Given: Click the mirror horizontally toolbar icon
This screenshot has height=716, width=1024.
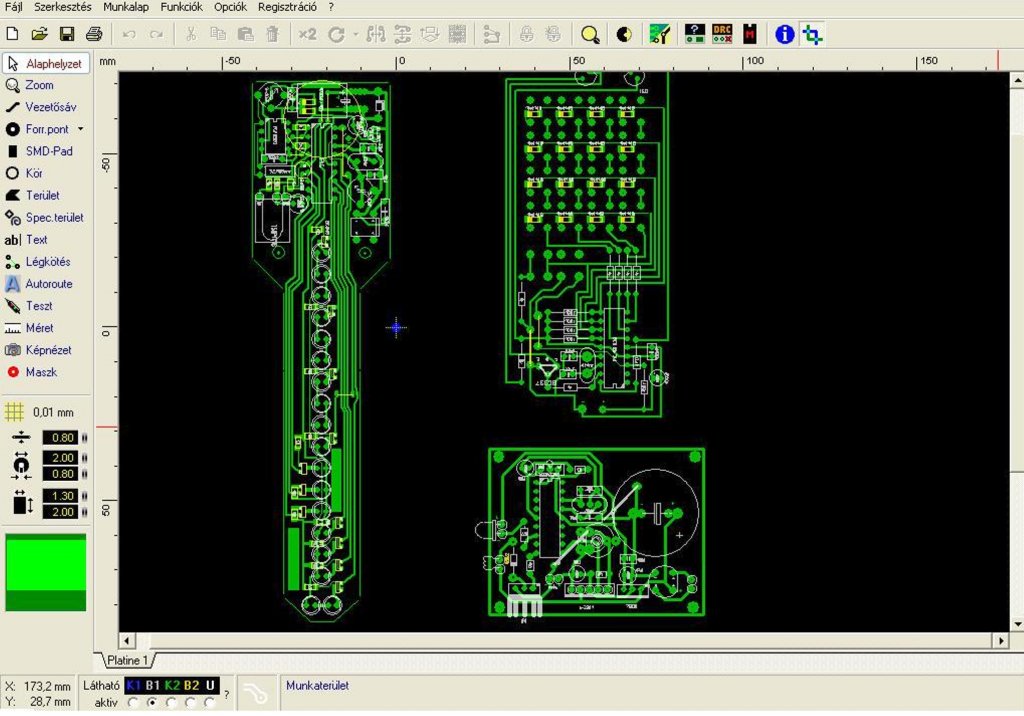Looking at the screenshot, I should pos(376,34).
